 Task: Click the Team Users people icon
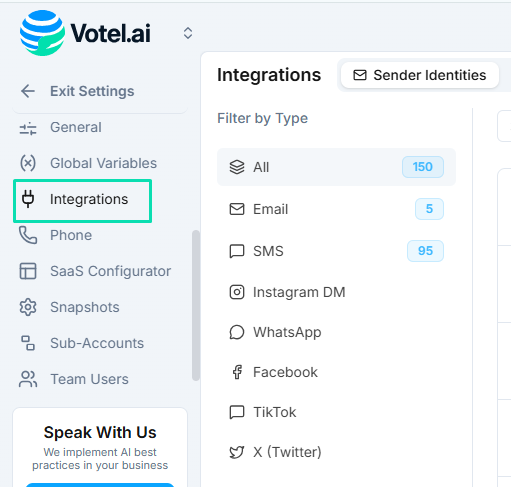pos(28,379)
